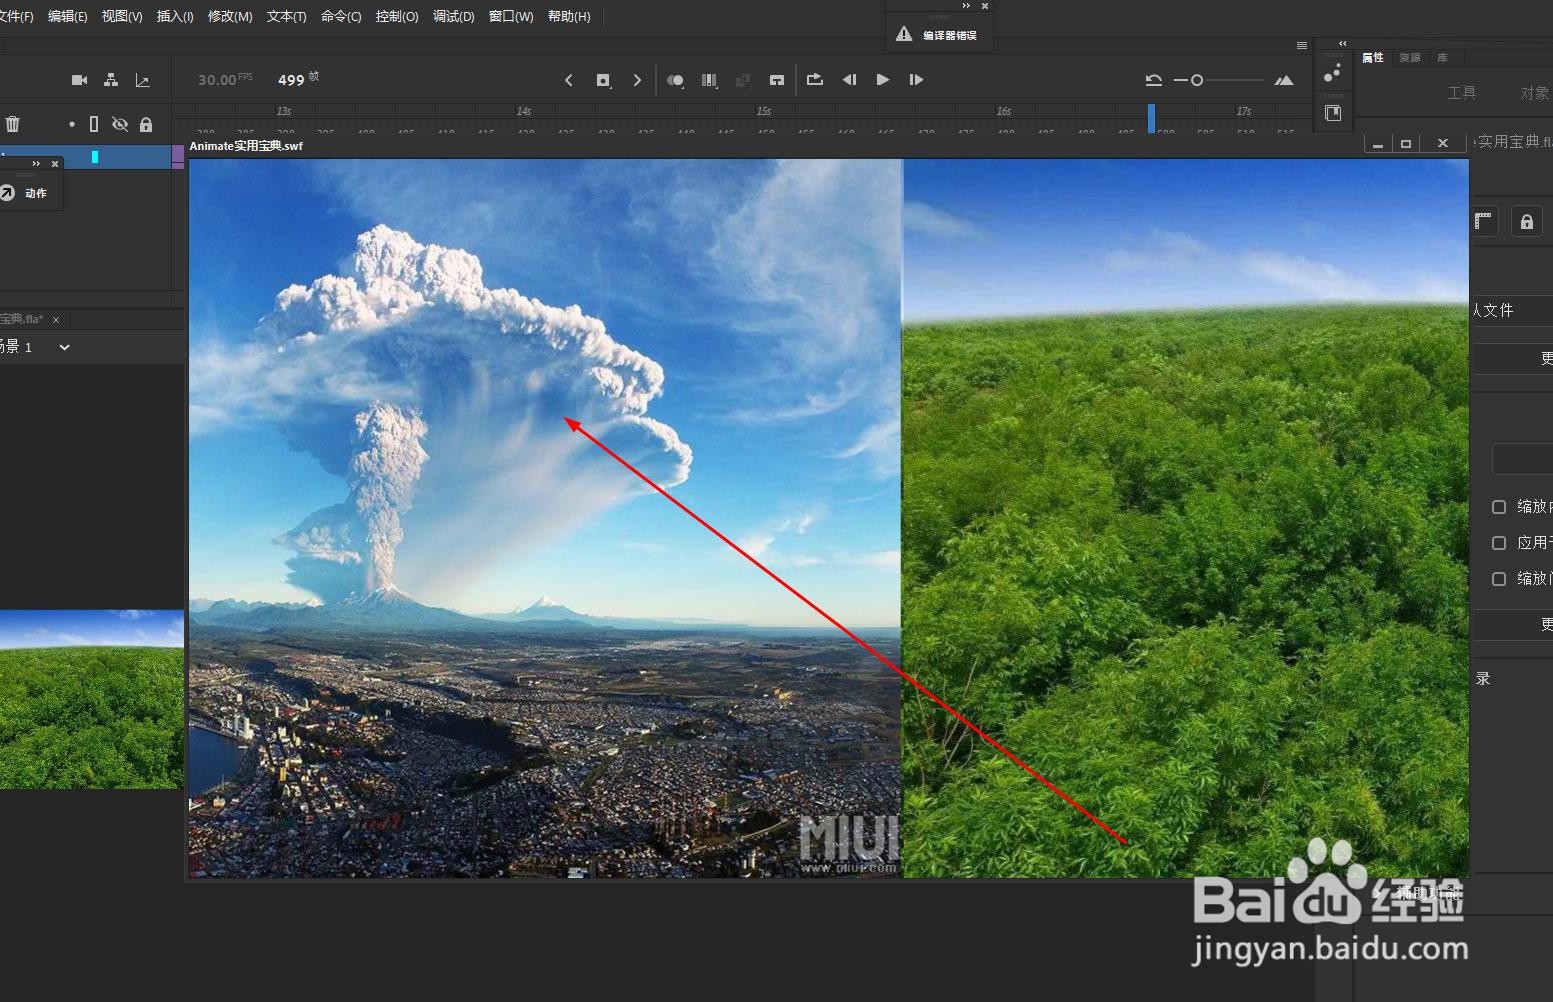
Task: Toggle highlight layers dot
Action: tap(72, 124)
